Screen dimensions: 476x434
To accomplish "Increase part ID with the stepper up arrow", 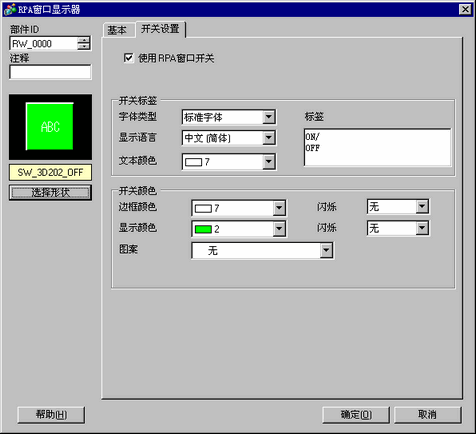I will [x=84, y=40].
